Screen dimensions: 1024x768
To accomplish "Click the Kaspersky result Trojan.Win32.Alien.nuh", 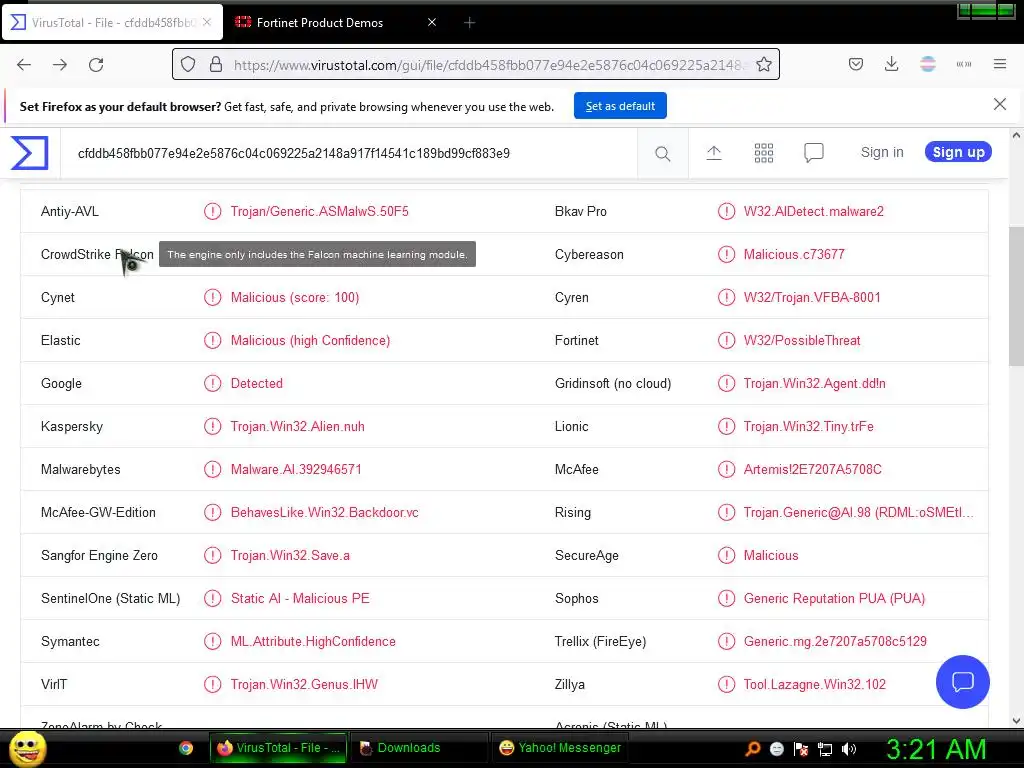I will 298,426.
